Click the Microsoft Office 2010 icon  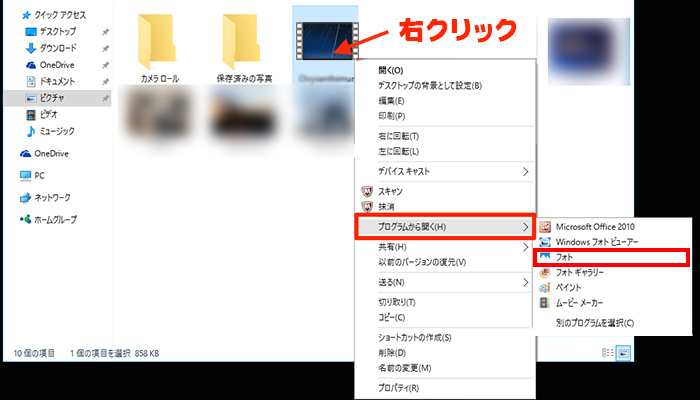pyautogui.click(x=545, y=227)
